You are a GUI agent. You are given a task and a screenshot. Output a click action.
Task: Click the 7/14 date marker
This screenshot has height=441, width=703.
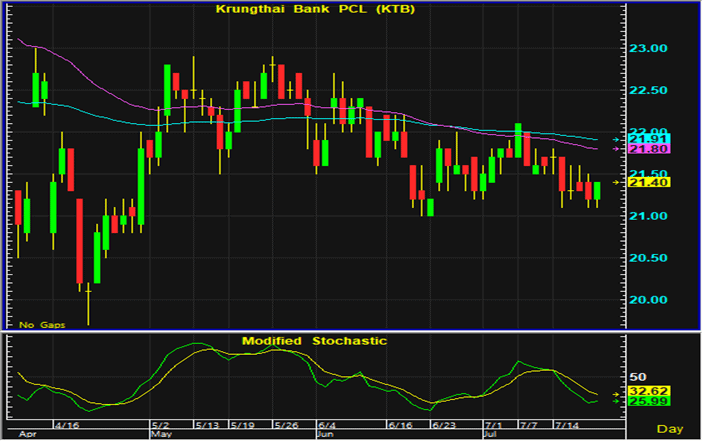click(566, 425)
